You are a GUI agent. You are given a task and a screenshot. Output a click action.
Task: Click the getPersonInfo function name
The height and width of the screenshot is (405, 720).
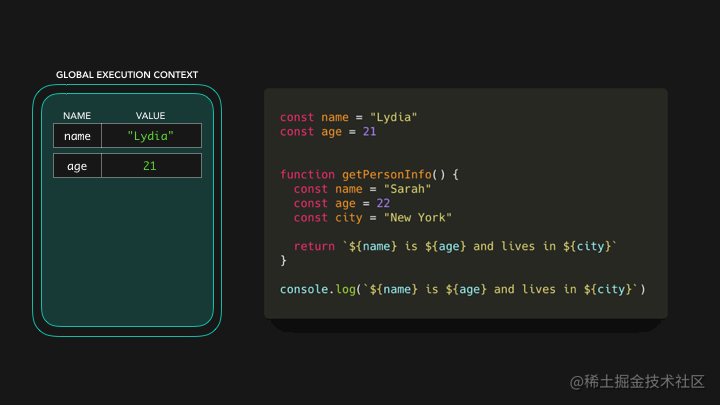click(x=387, y=174)
